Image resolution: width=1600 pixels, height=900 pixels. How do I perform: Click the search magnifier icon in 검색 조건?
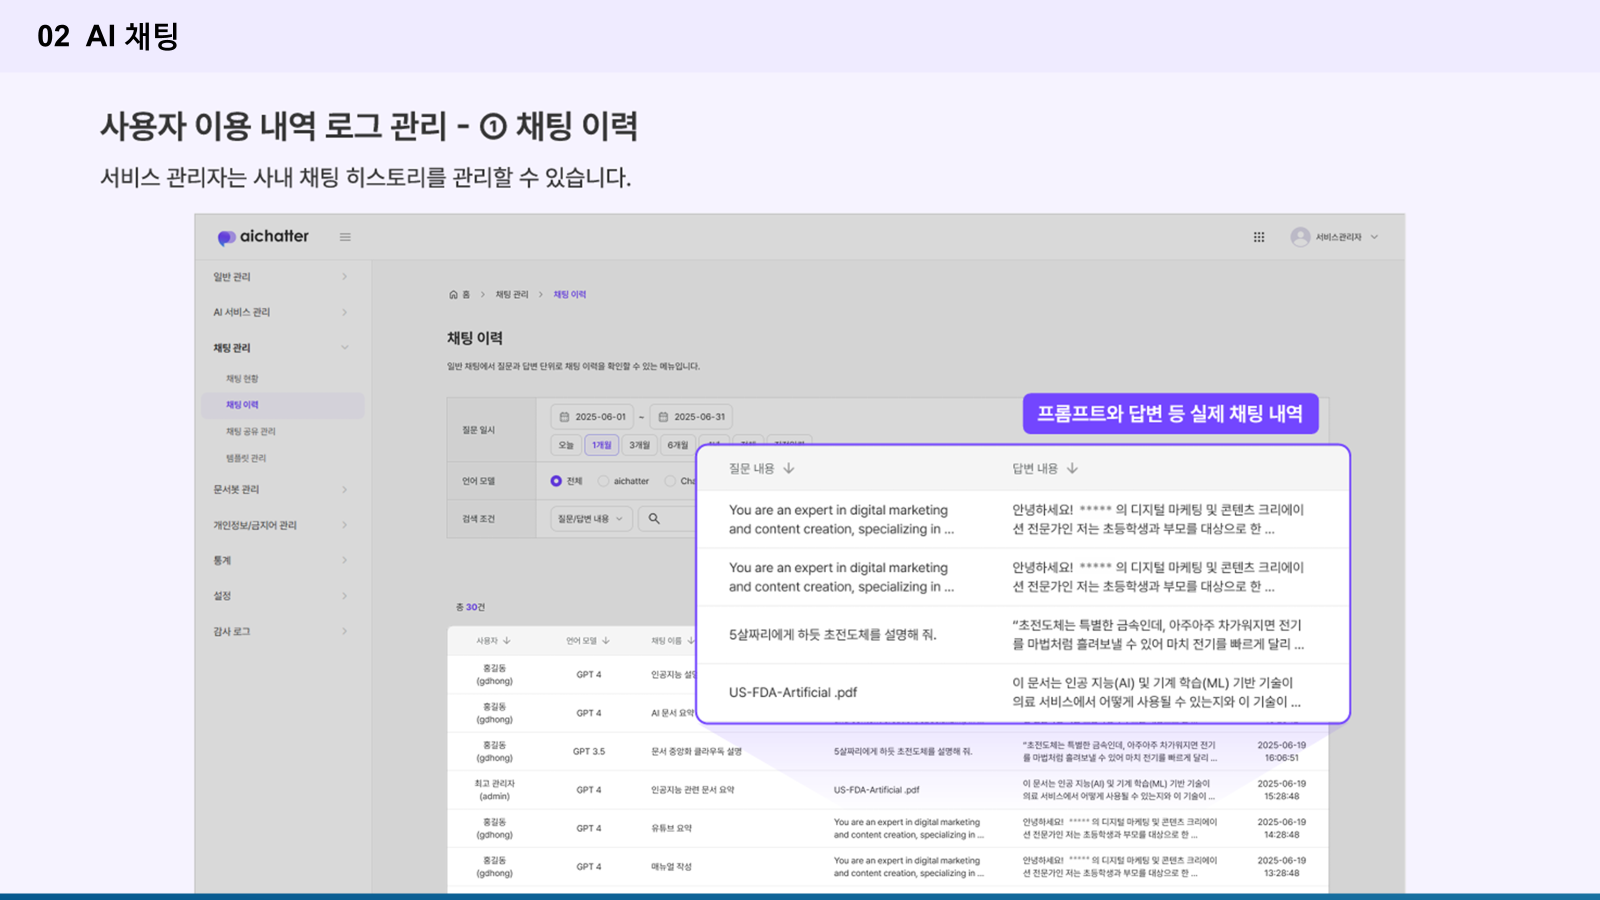click(x=654, y=519)
